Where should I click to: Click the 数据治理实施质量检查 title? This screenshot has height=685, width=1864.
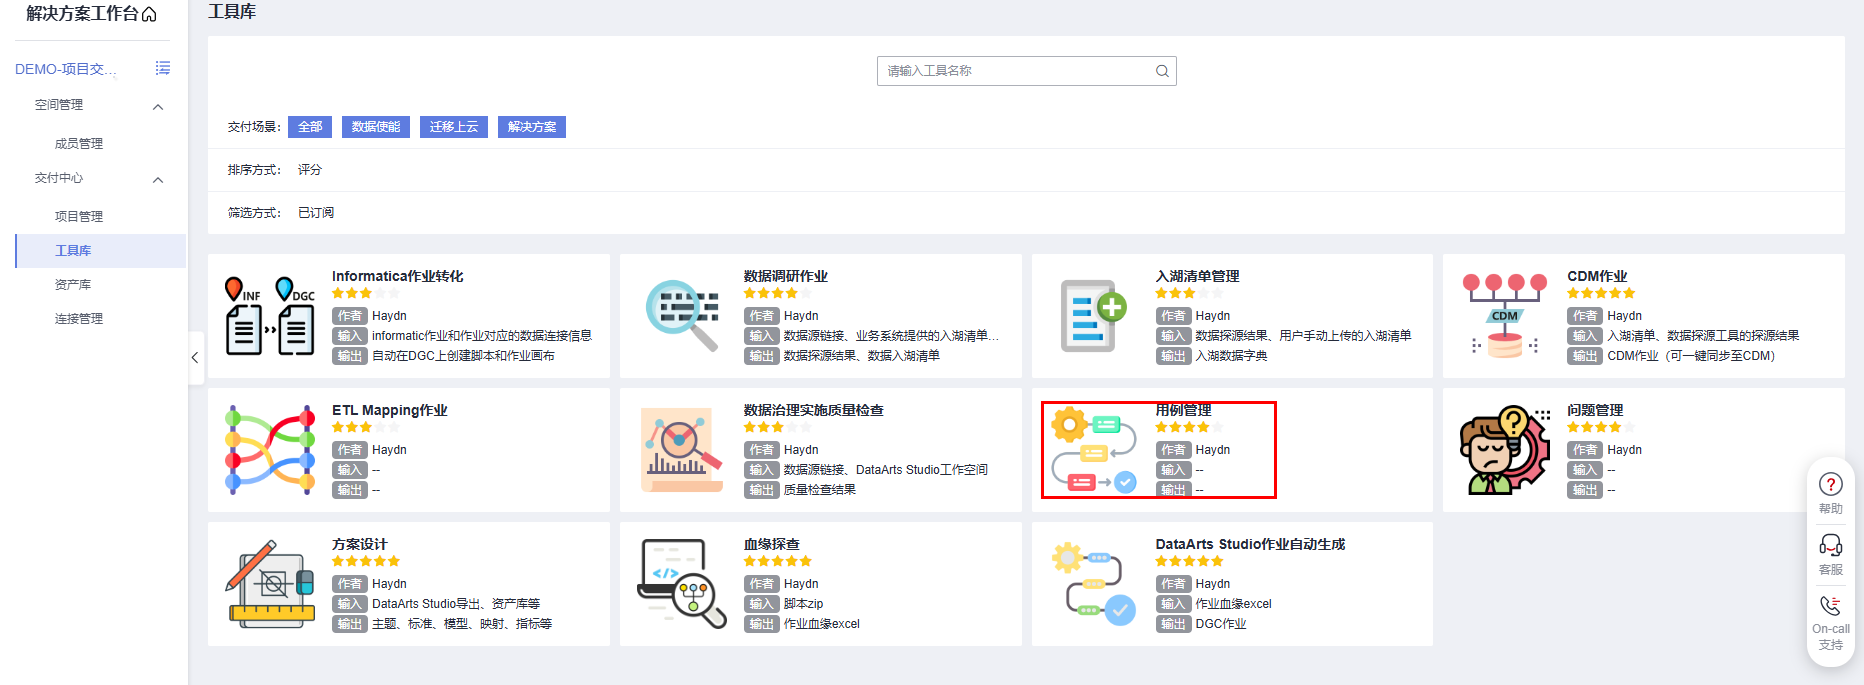click(x=814, y=410)
